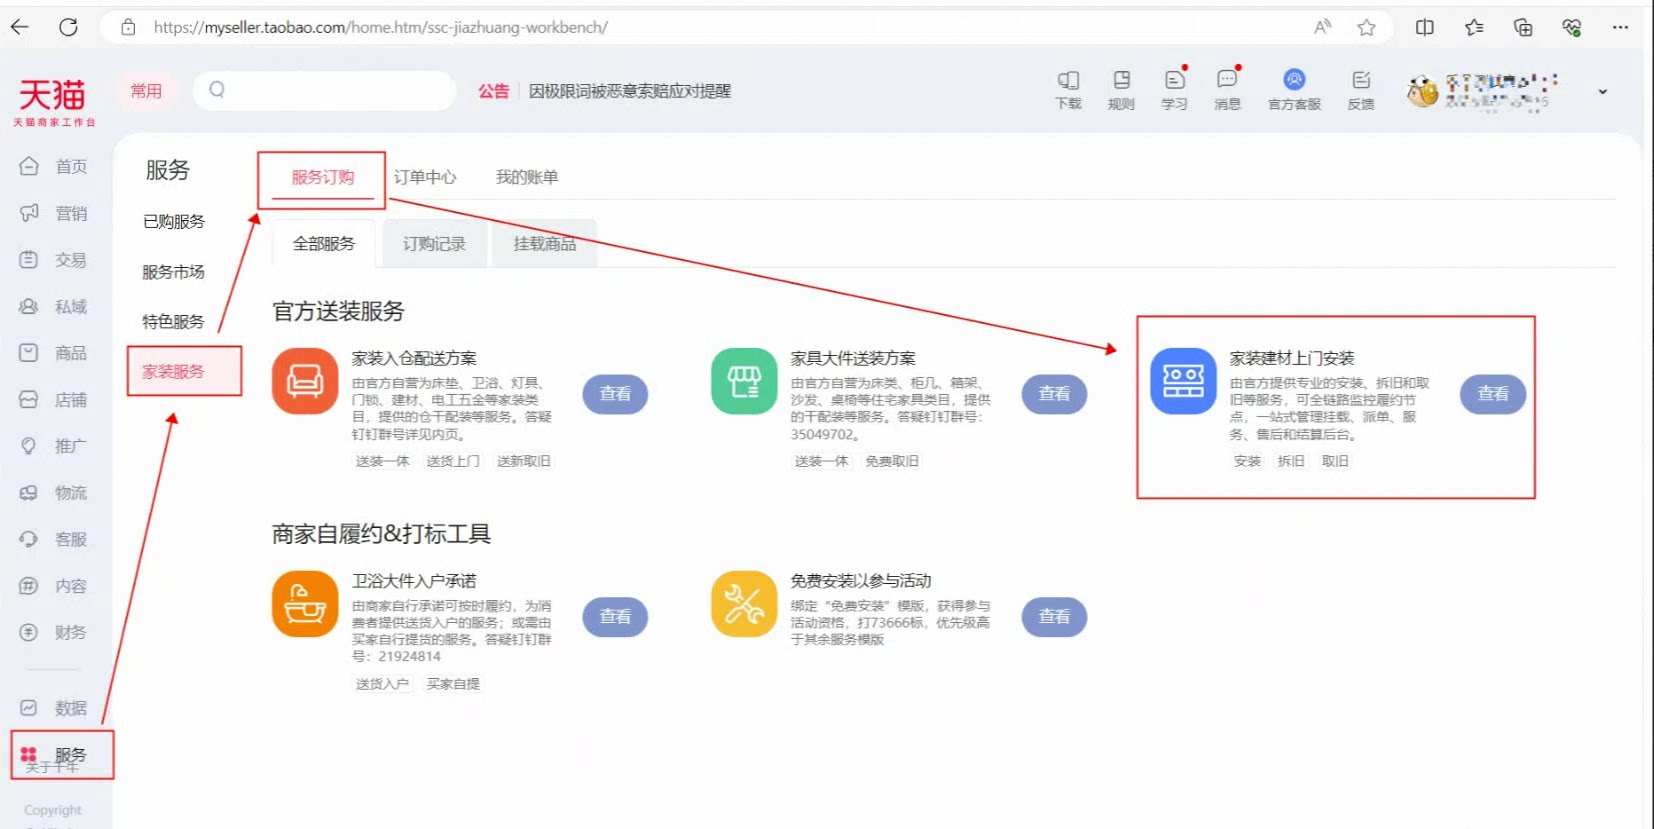Screen dimensions: 1654x829
Task: View site info via the lock icon
Action: (x=128, y=27)
